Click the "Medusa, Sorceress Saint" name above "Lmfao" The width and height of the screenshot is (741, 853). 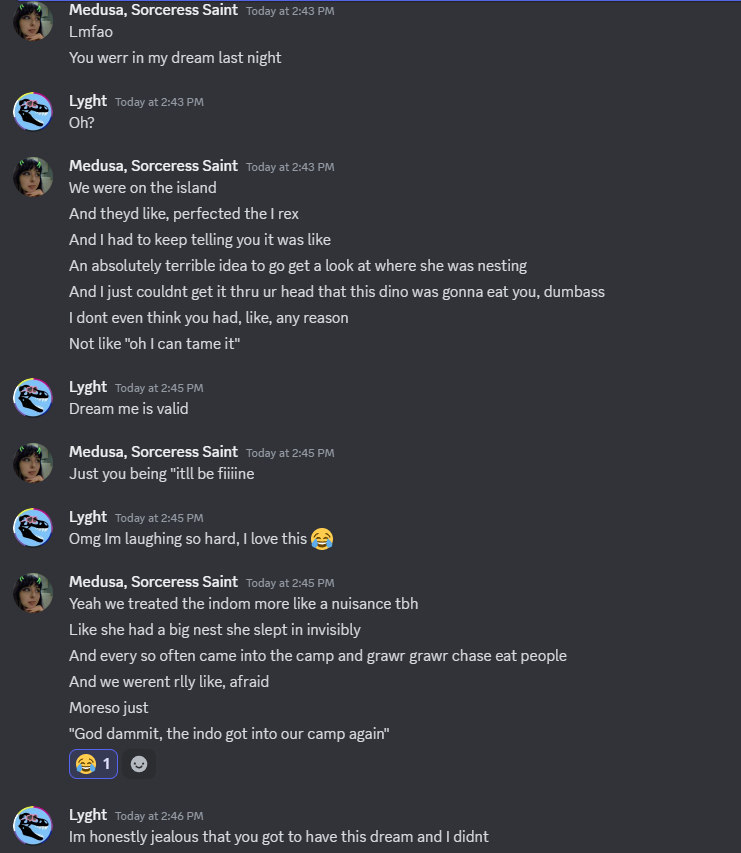pyautogui.click(x=153, y=10)
